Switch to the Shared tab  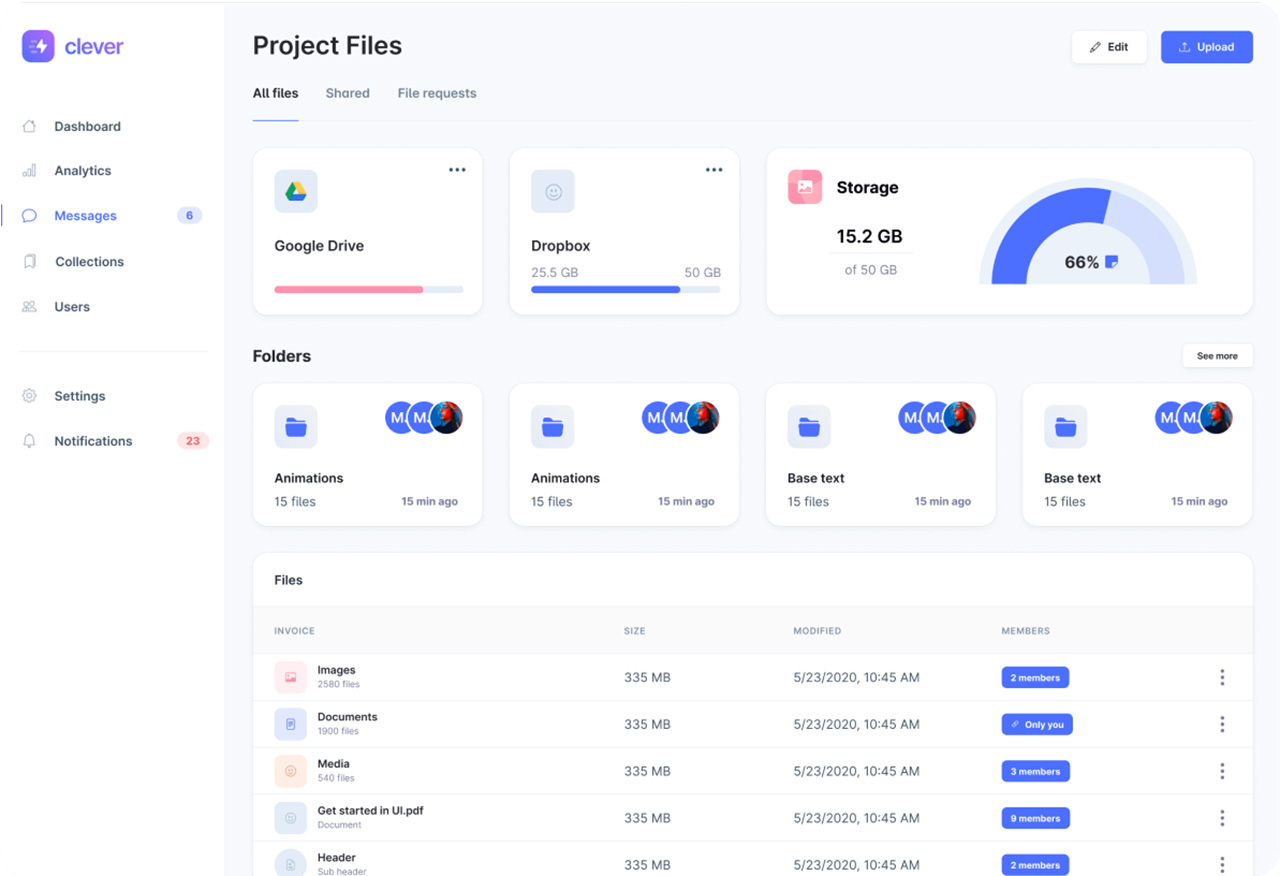pos(347,93)
